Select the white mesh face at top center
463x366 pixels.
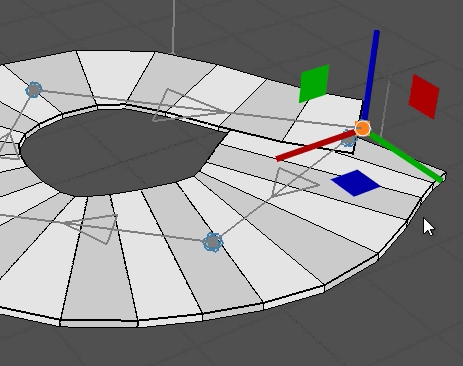point(117,77)
